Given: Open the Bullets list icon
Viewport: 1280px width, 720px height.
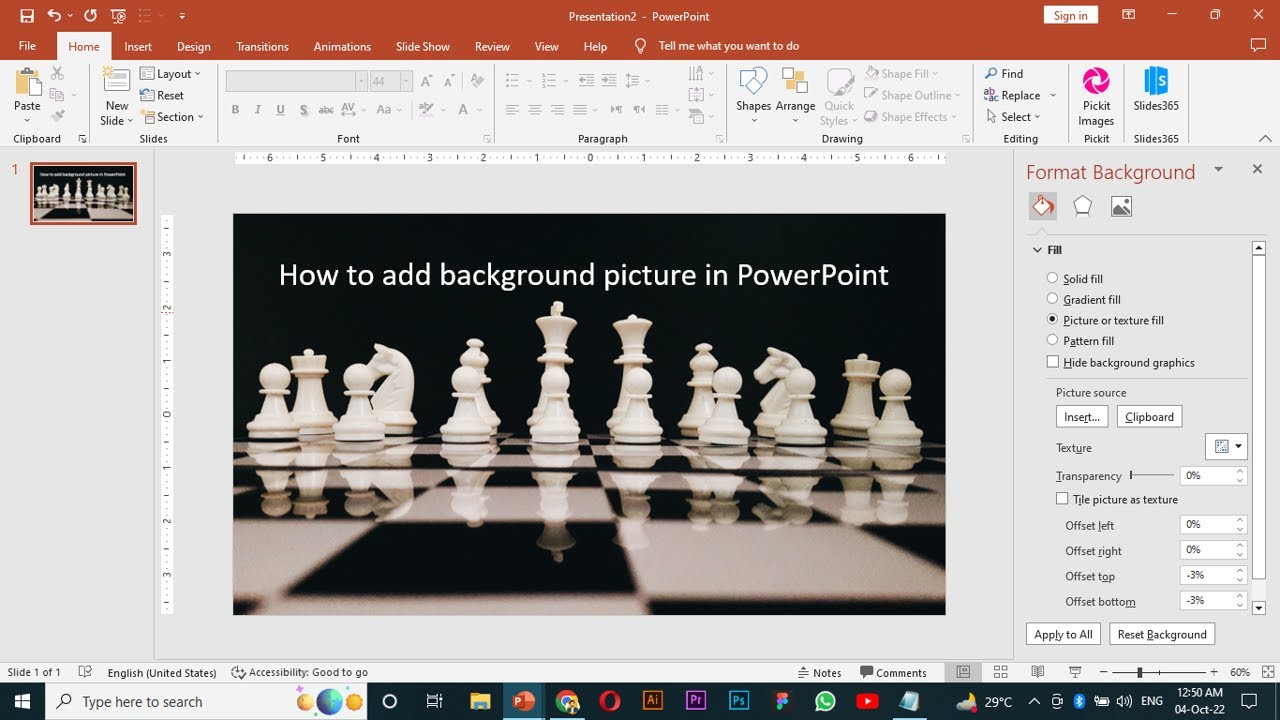Looking at the screenshot, I should pos(511,79).
